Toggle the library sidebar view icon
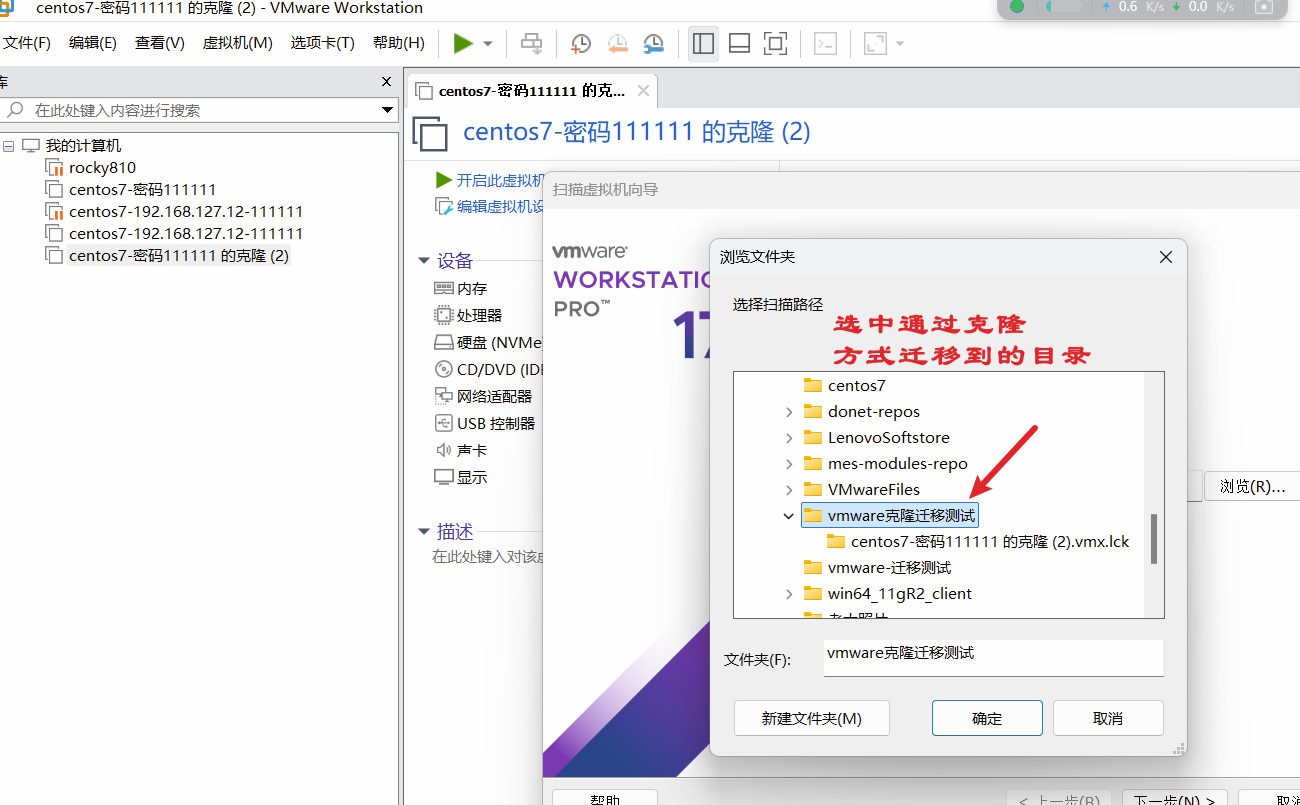The height and width of the screenshot is (805, 1300). pyautogui.click(x=703, y=43)
